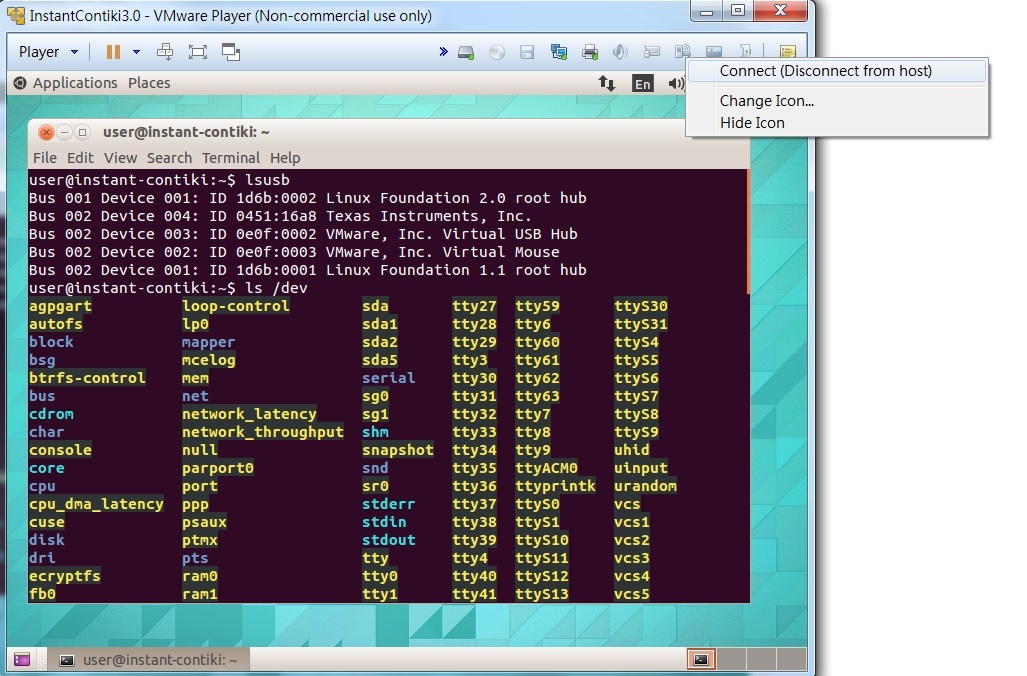Image resolution: width=1027 pixels, height=676 pixels.
Task: Pause the virtual machine
Action: (113, 52)
